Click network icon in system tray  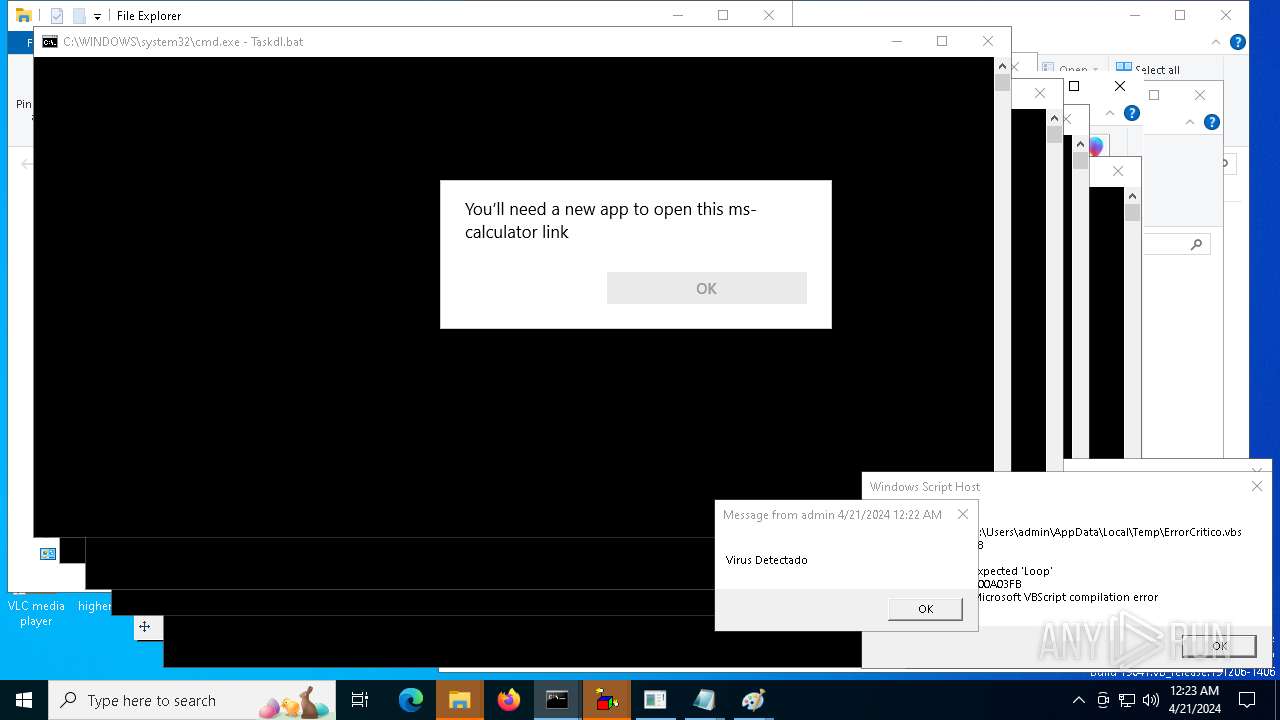click(x=1126, y=700)
